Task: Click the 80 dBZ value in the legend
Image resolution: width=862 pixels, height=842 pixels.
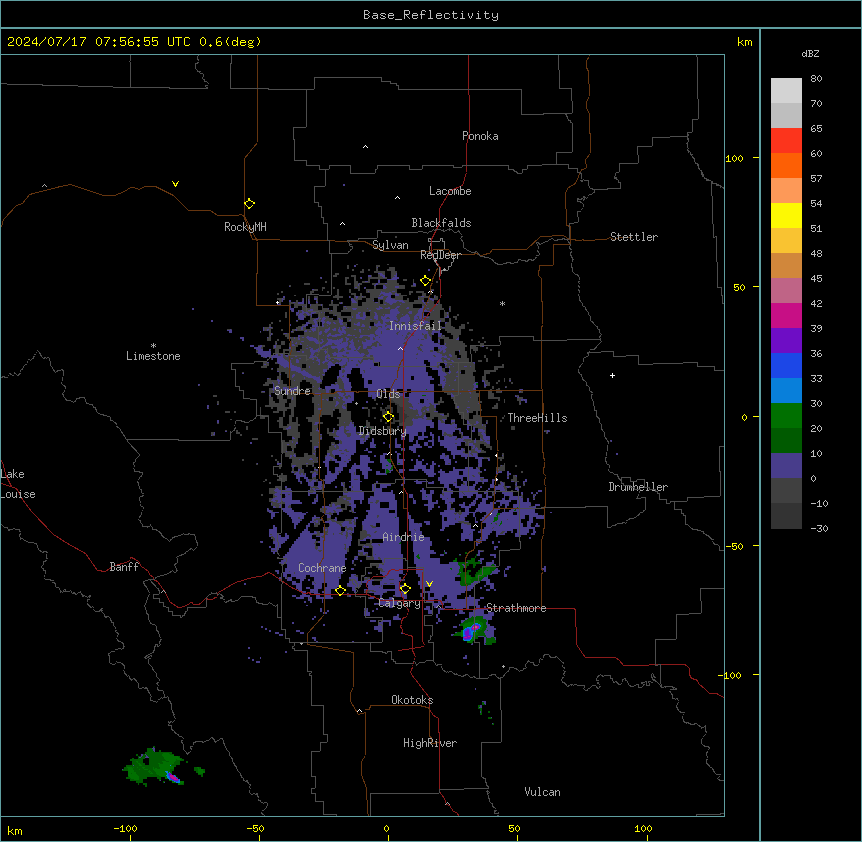Action: click(x=816, y=79)
